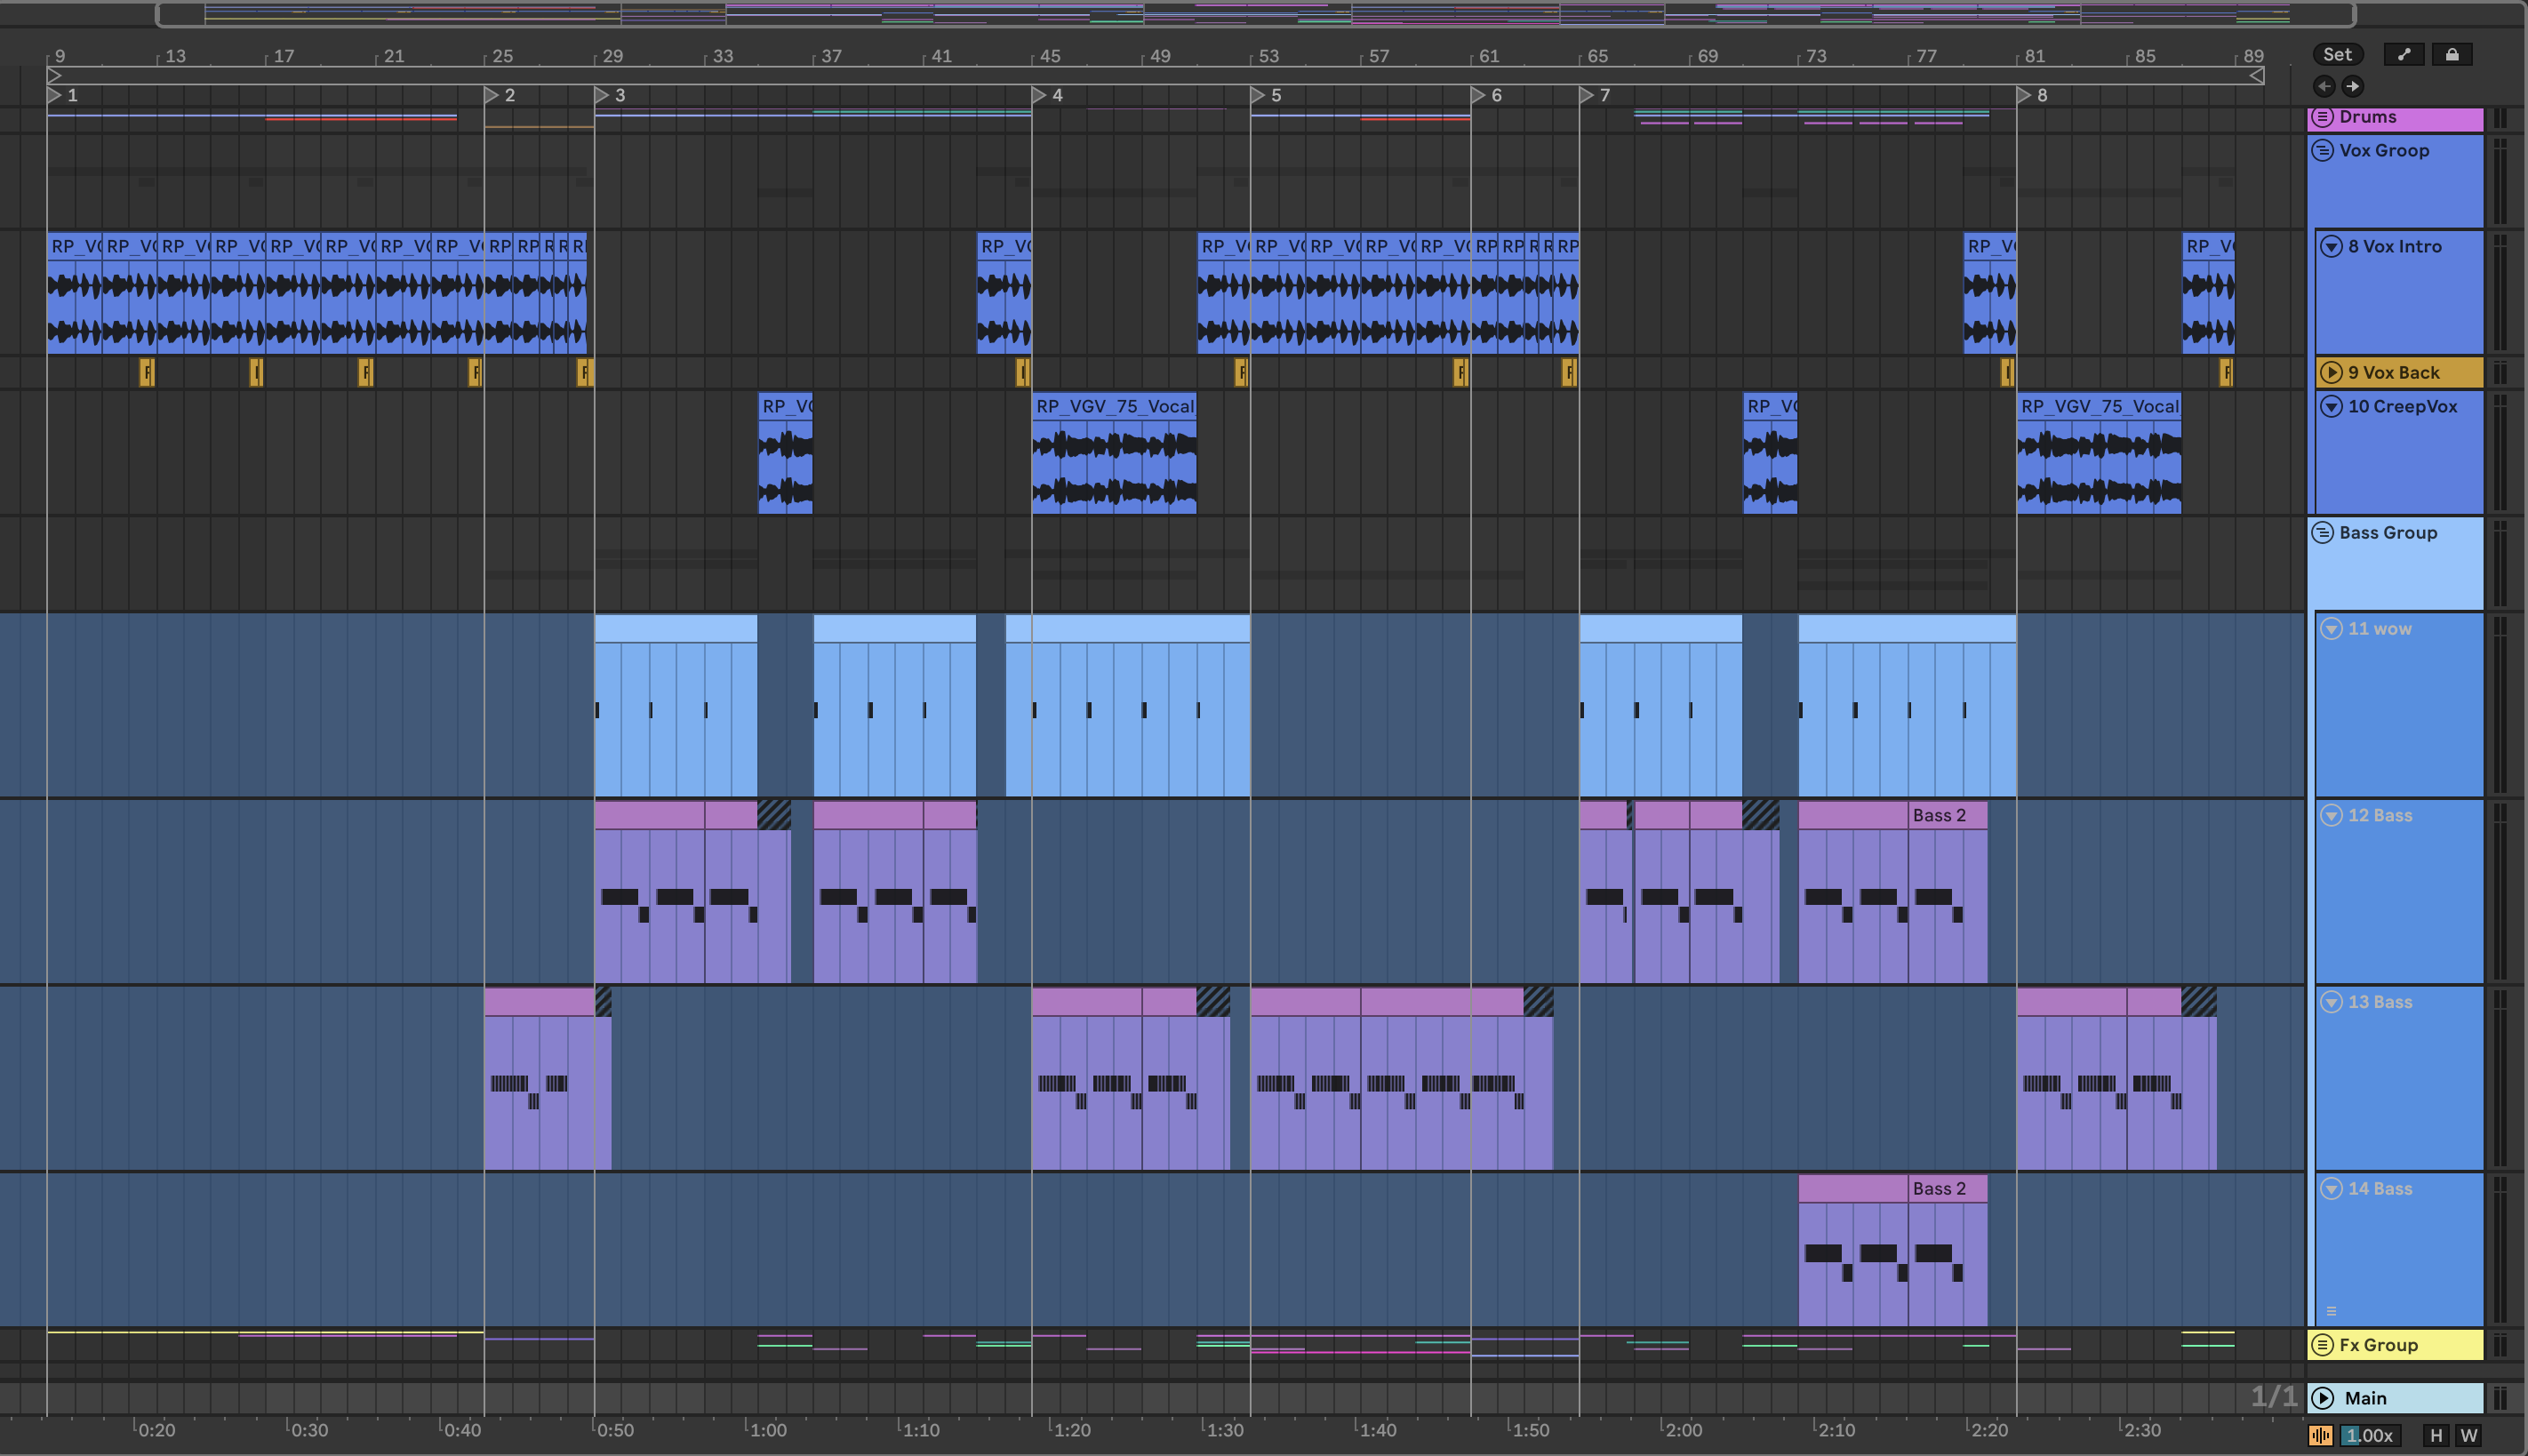Fold the 10 CreepVox track arrow
Image resolution: width=2528 pixels, height=1456 pixels.
pyautogui.click(x=2331, y=407)
